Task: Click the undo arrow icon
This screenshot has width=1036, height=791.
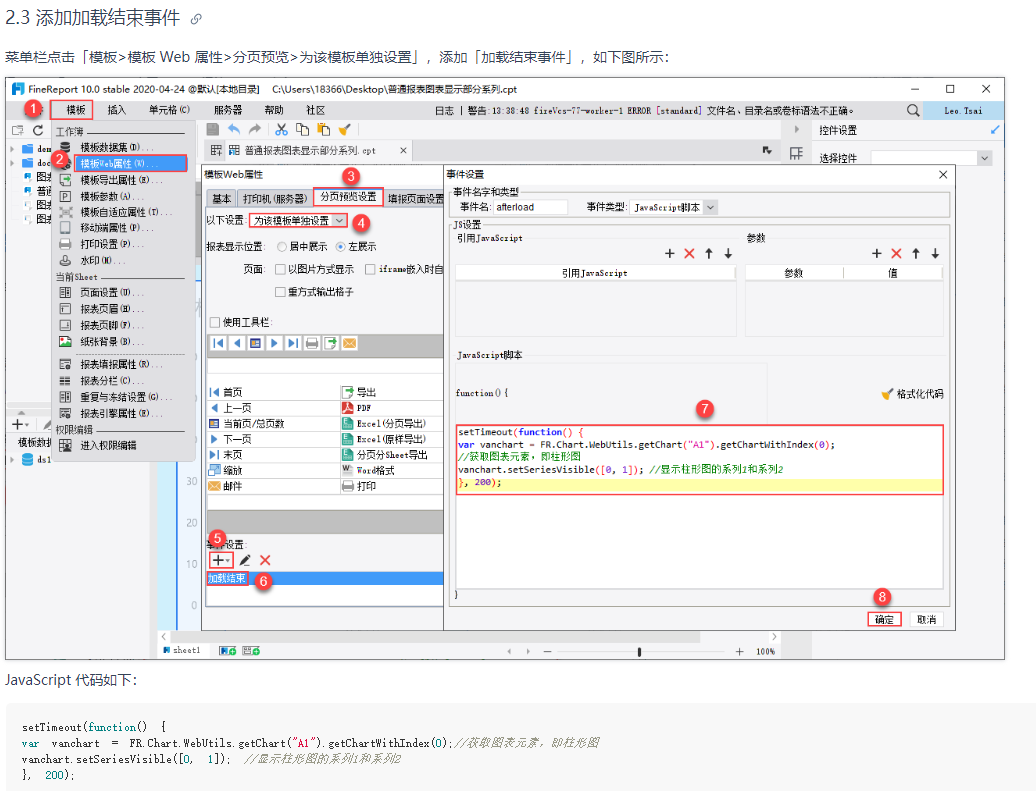Action: [234, 130]
